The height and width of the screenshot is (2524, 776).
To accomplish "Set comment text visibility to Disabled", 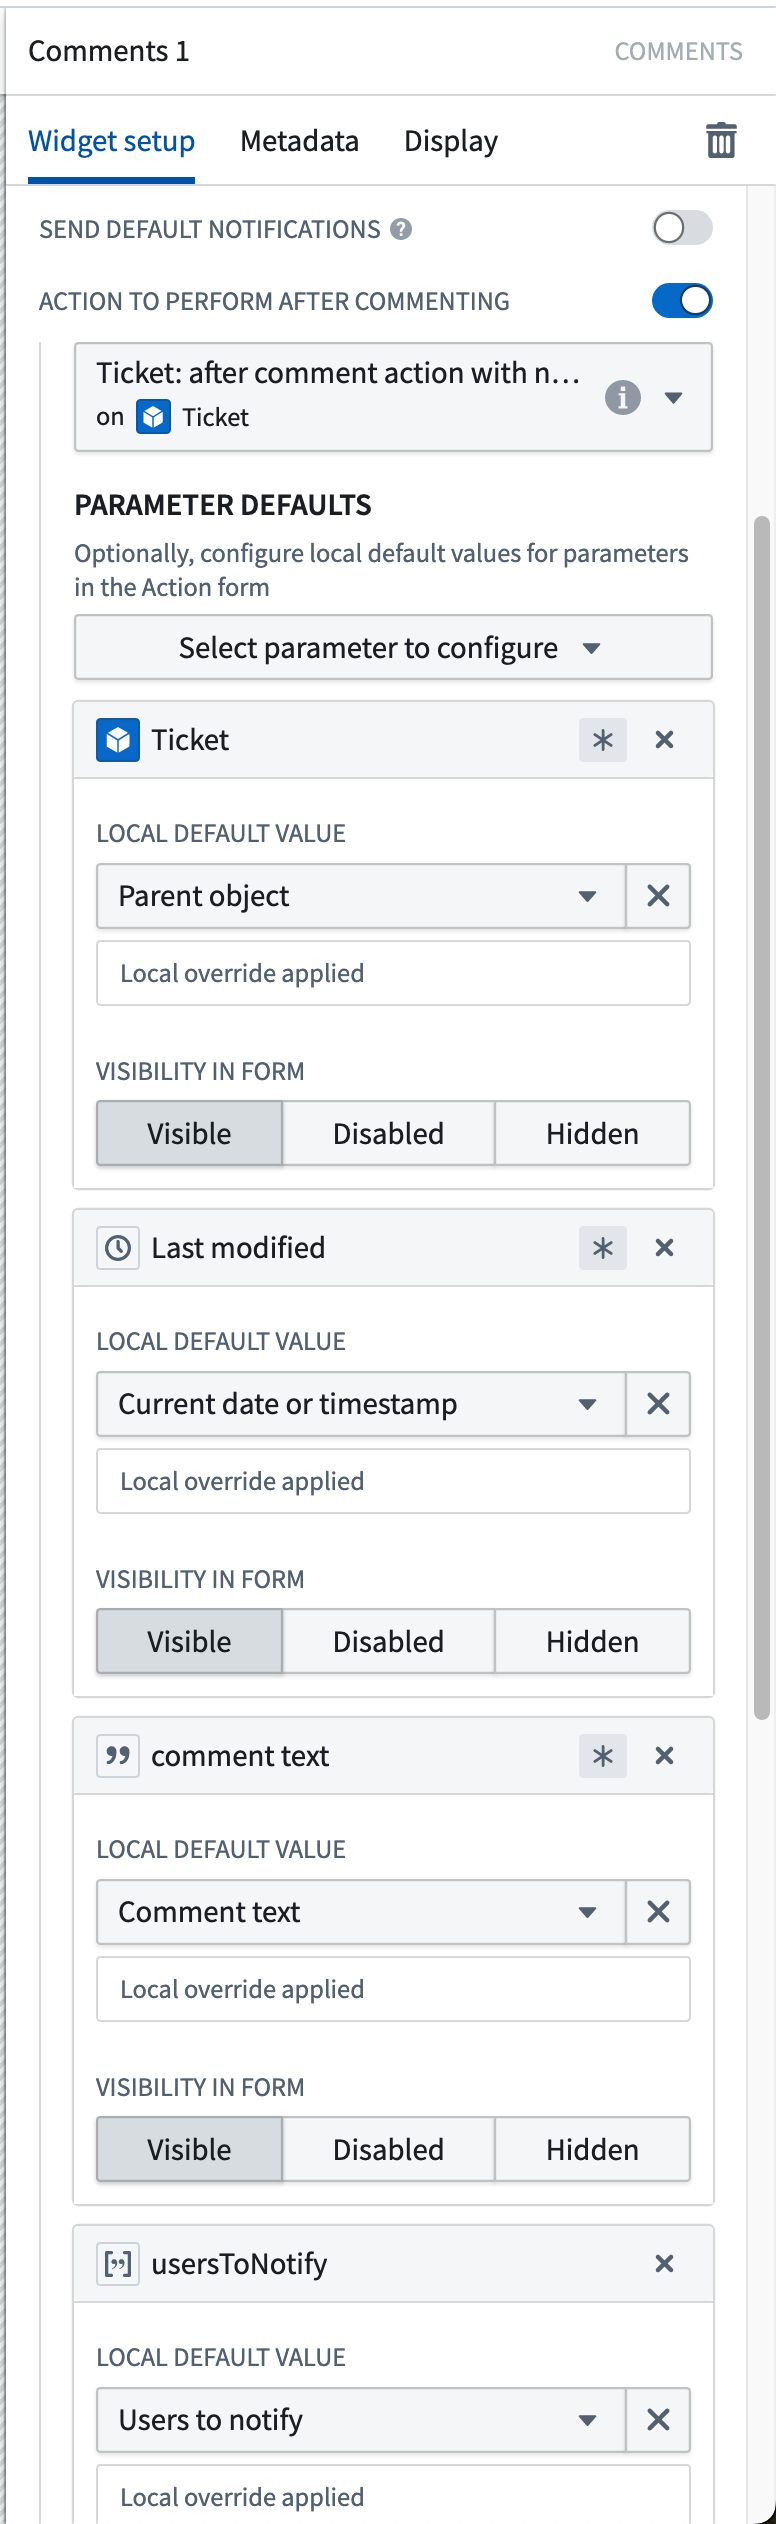I will (388, 2150).
